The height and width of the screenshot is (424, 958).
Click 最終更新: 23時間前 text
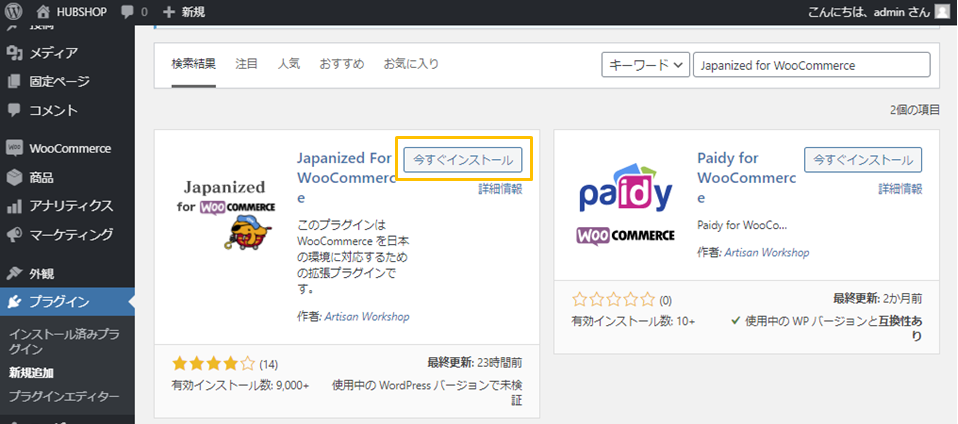(475, 364)
